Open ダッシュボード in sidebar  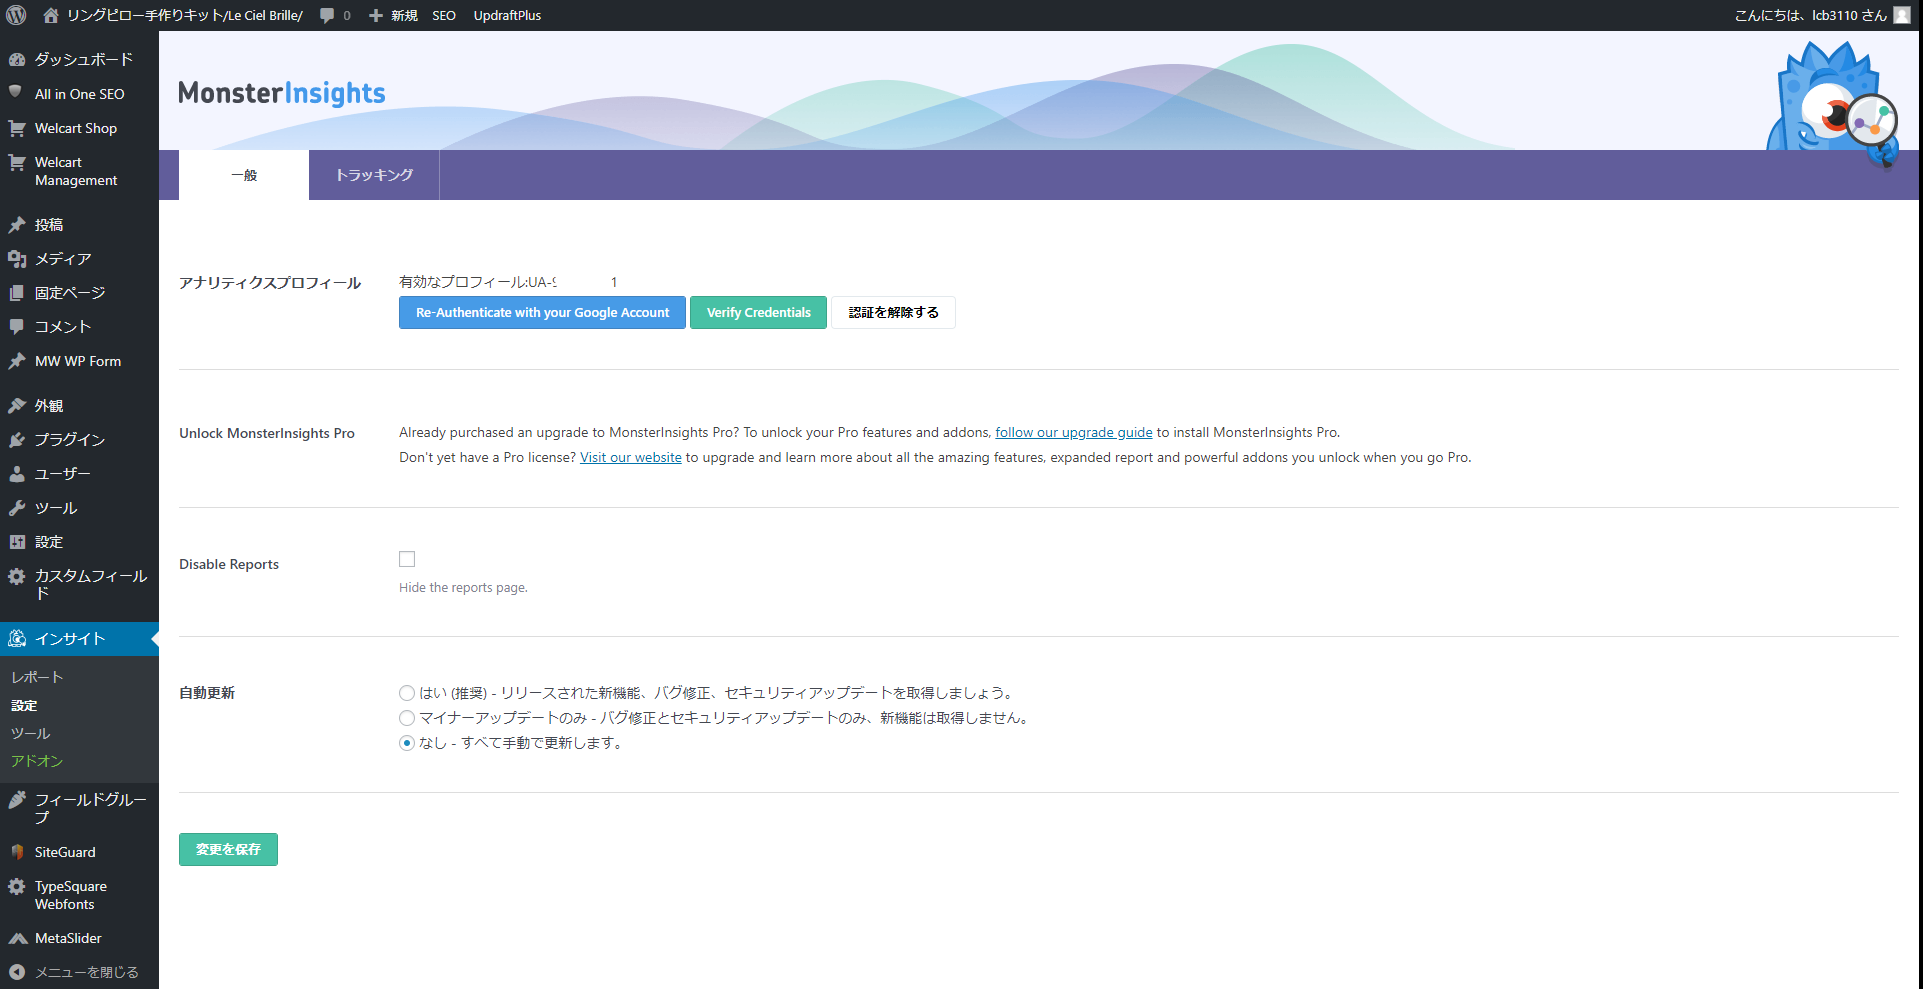[x=84, y=59]
